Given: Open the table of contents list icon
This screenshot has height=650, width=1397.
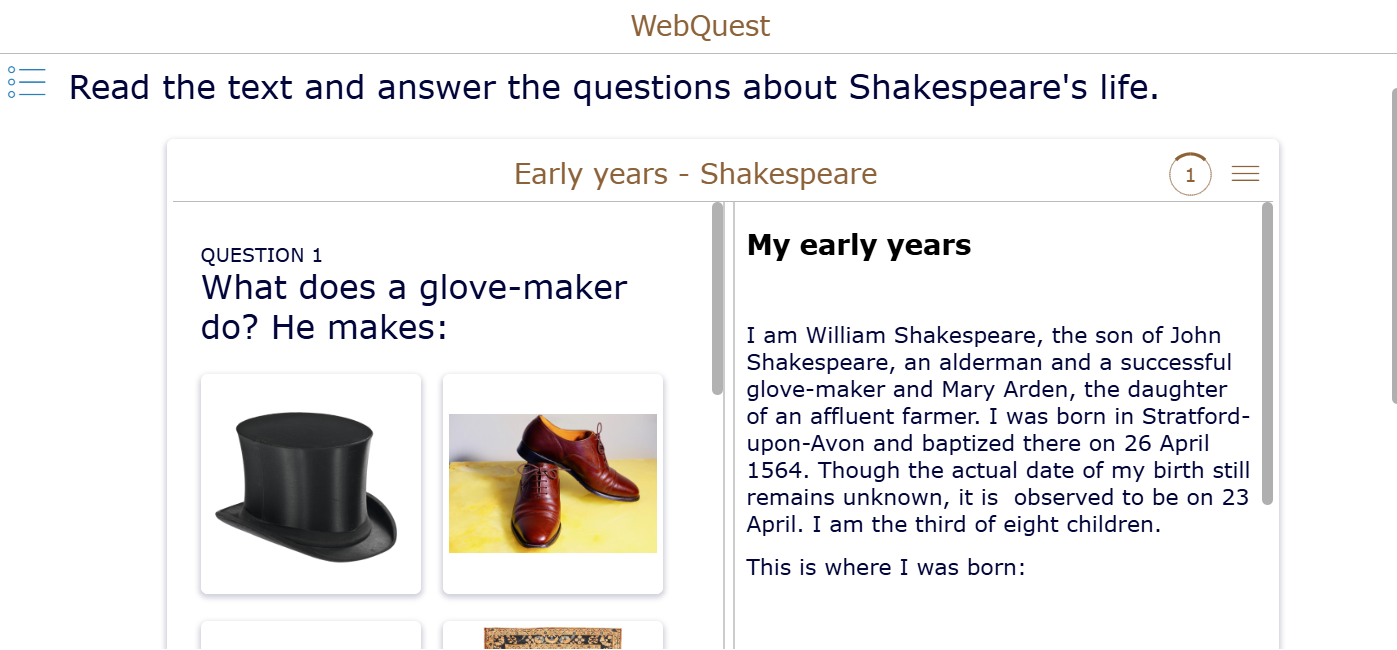Looking at the screenshot, I should pos(27,82).
